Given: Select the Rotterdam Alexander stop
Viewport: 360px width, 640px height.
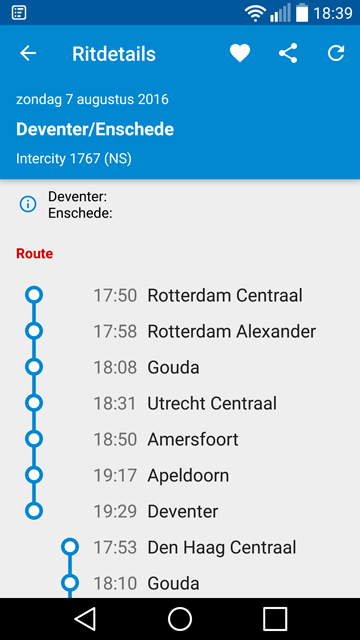Looking at the screenshot, I should (x=180, y=331).
